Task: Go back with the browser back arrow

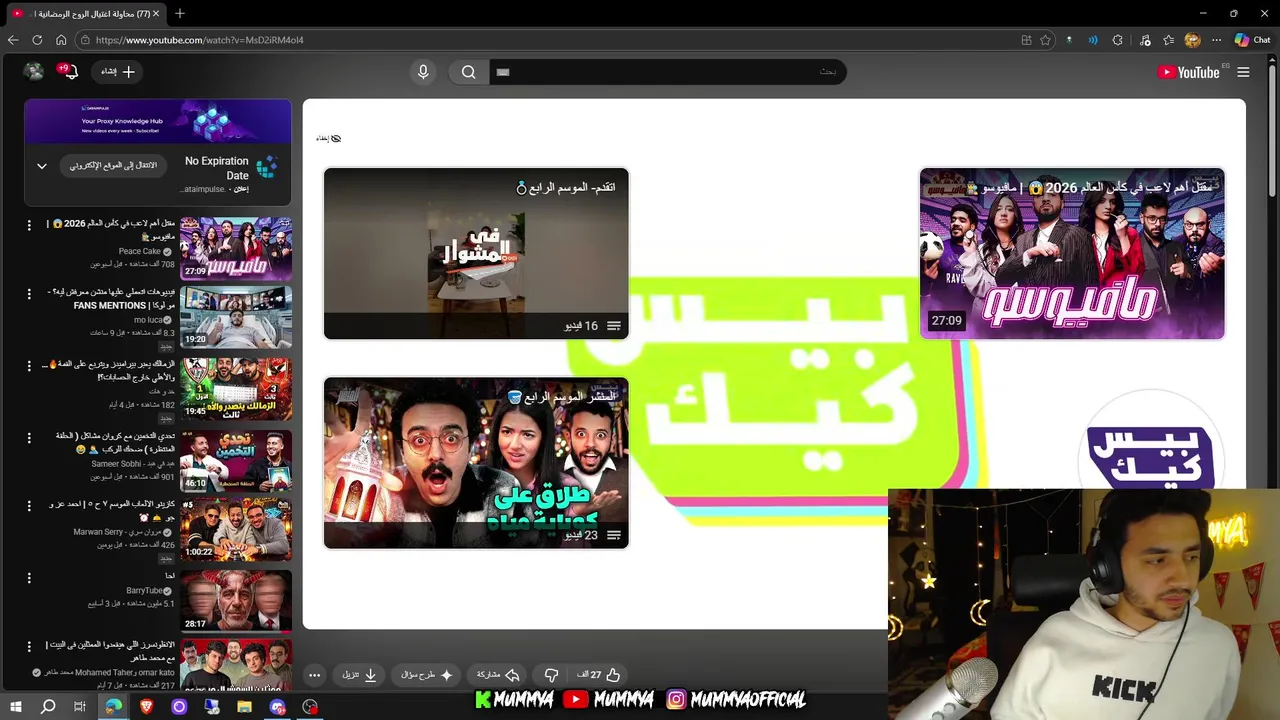Action: (13, 40)
